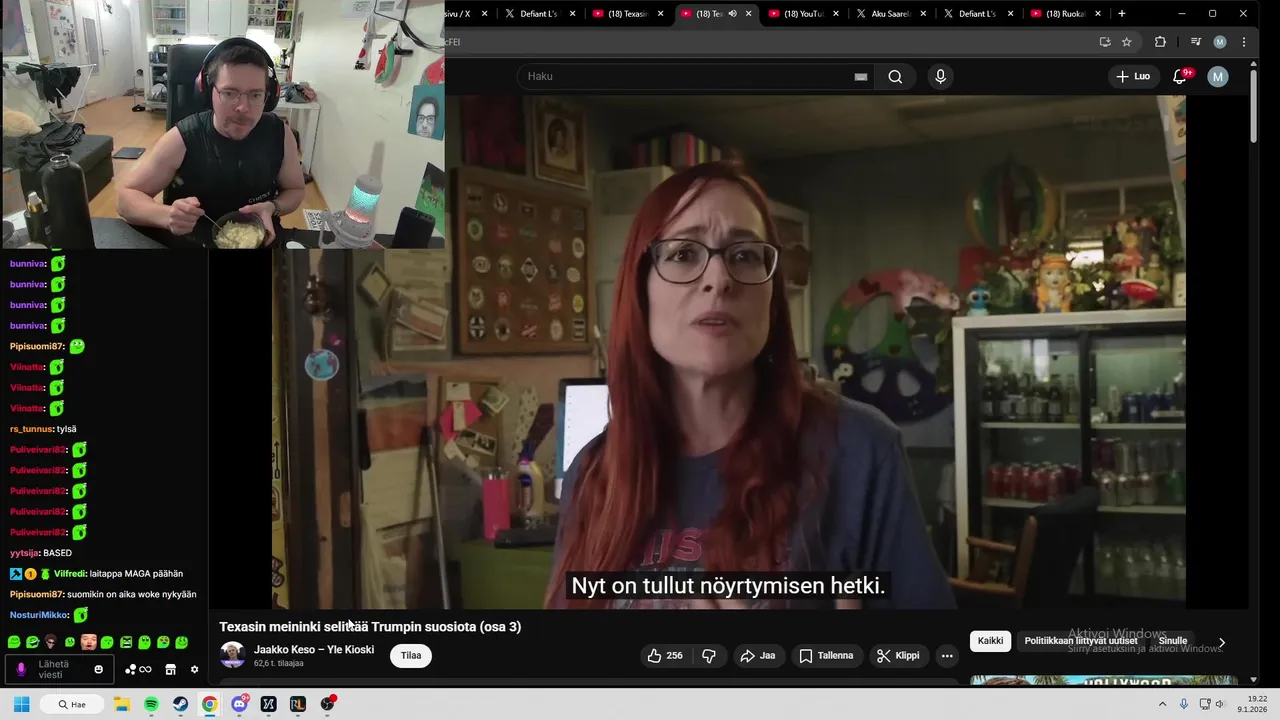Click the YouTube page scrollbar
The width and height of the screenshot is (1280, 720).
[x=1253, y=105]
